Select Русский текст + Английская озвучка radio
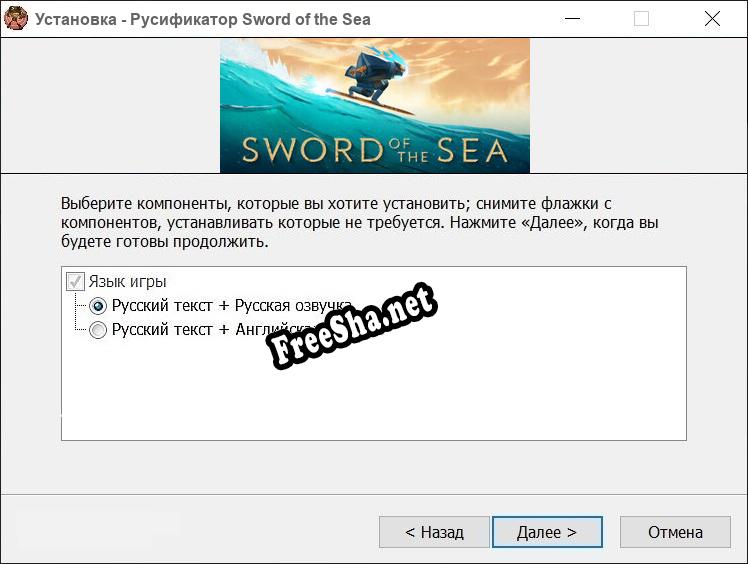The width and height of the screenshot is (748, 564). (98, 330)
